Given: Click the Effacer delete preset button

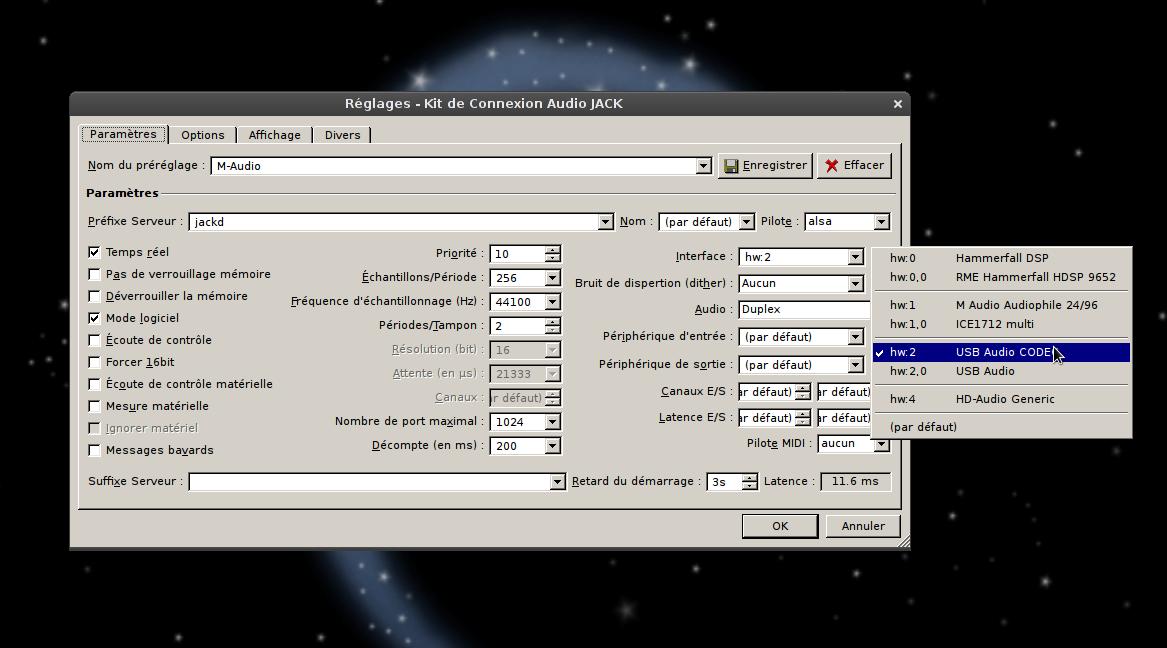Looking at the screenshot, I should click(x=854, y=166).
